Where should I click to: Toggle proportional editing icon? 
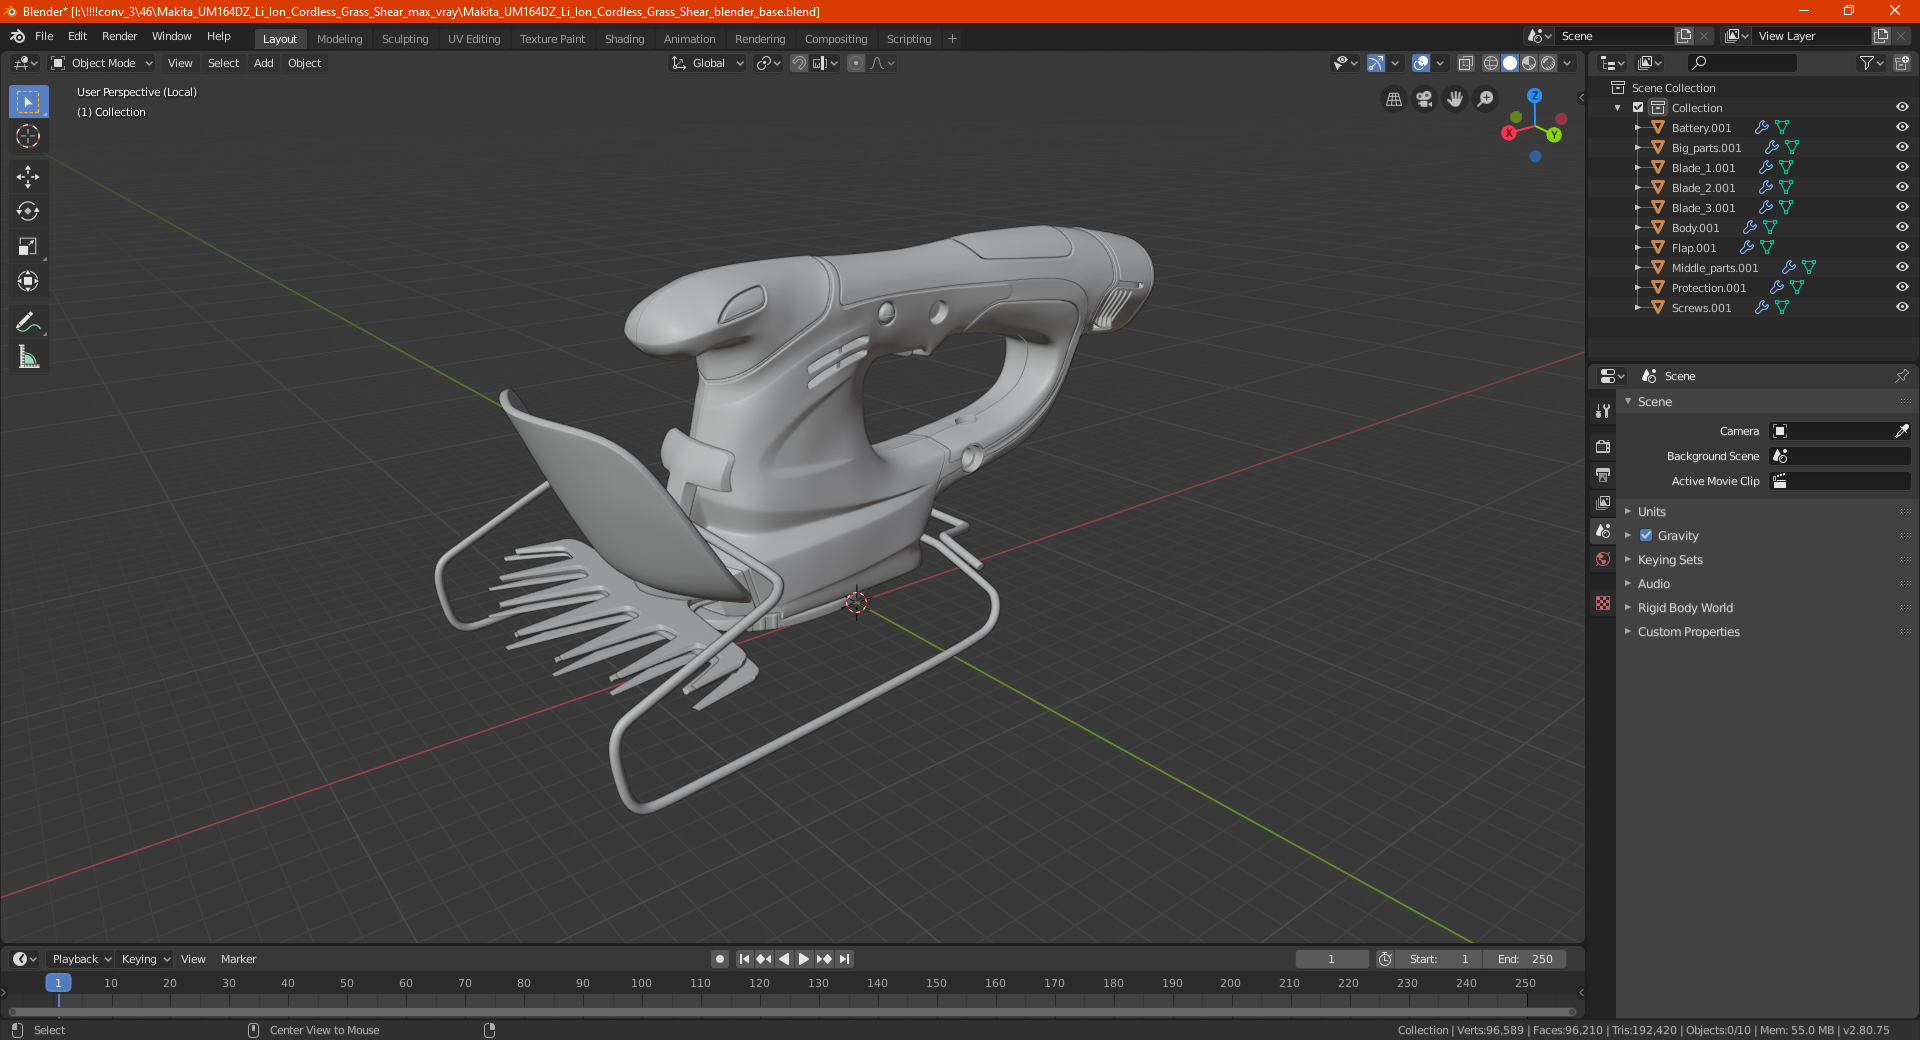[x=856, y=63]
